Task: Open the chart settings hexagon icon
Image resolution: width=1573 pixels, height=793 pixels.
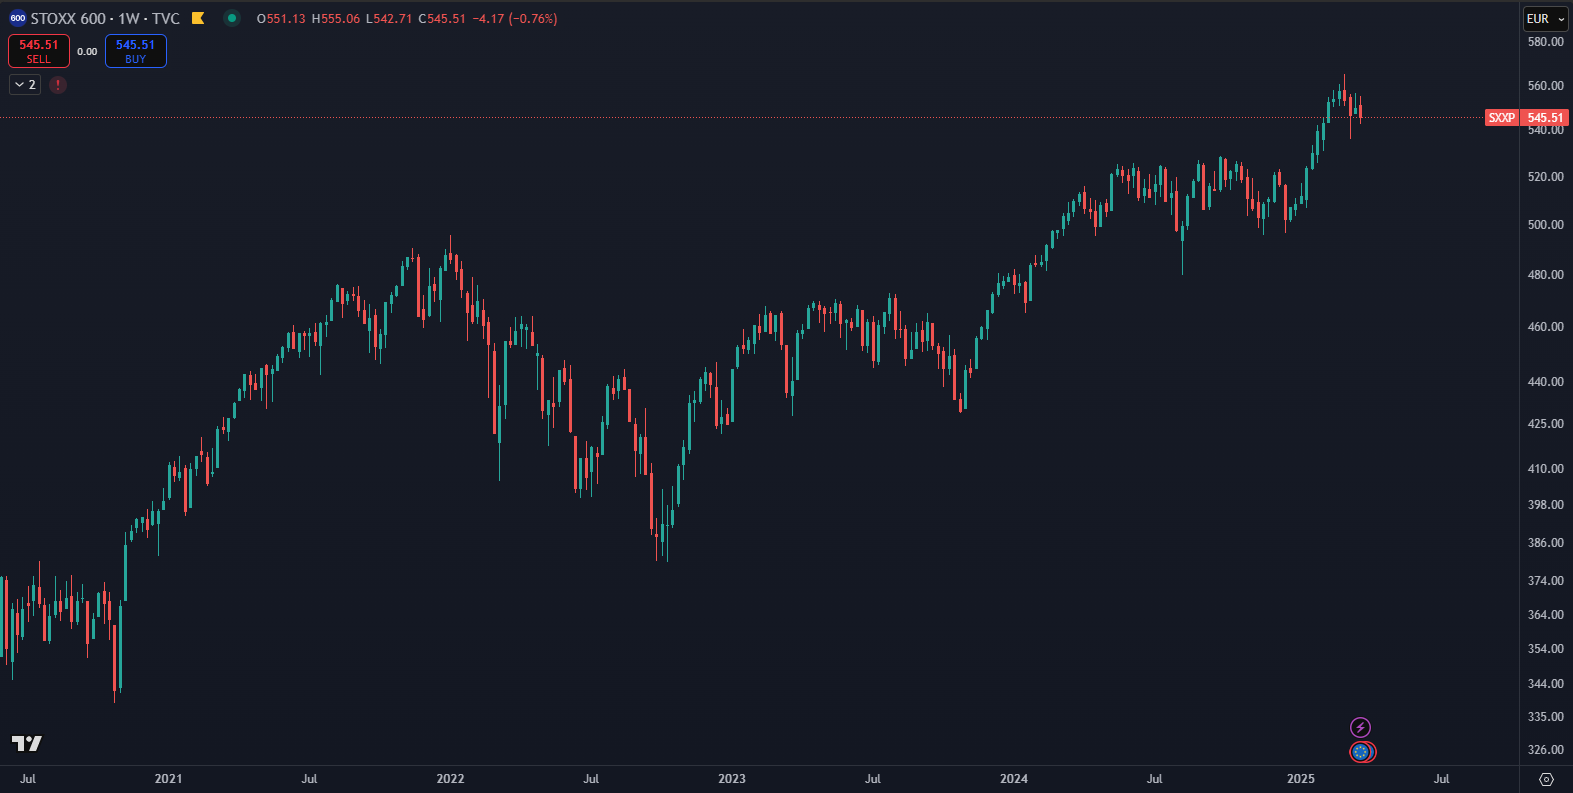Action: point(1546,779)
